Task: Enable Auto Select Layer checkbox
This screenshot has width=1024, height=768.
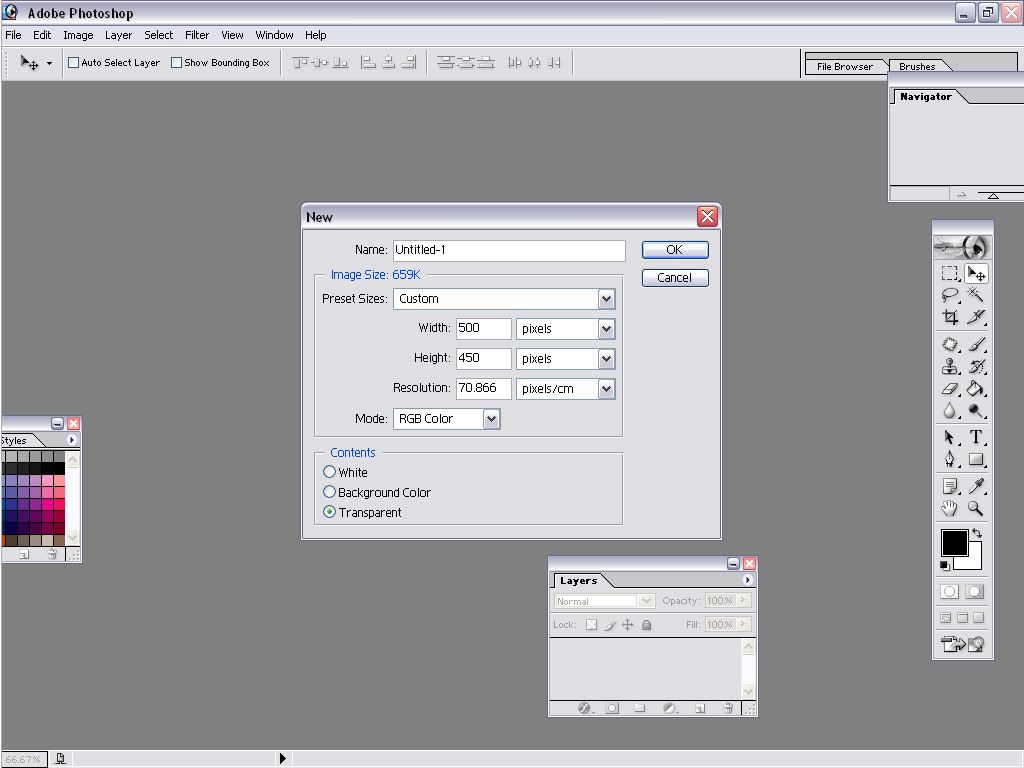Action: pyautogui.click(x=74, y=63)
